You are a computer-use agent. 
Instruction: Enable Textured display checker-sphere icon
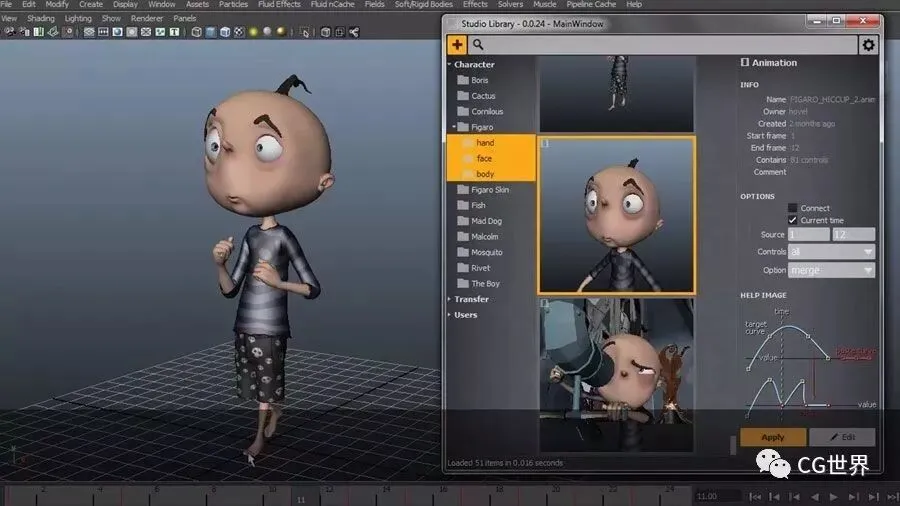click(239, 32)
